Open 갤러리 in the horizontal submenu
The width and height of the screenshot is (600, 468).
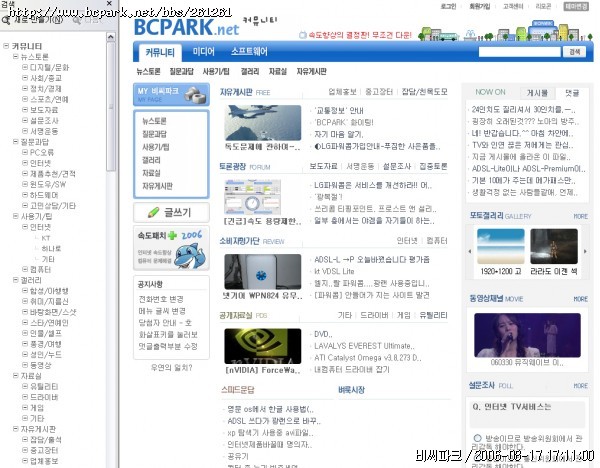pos(249,72)
